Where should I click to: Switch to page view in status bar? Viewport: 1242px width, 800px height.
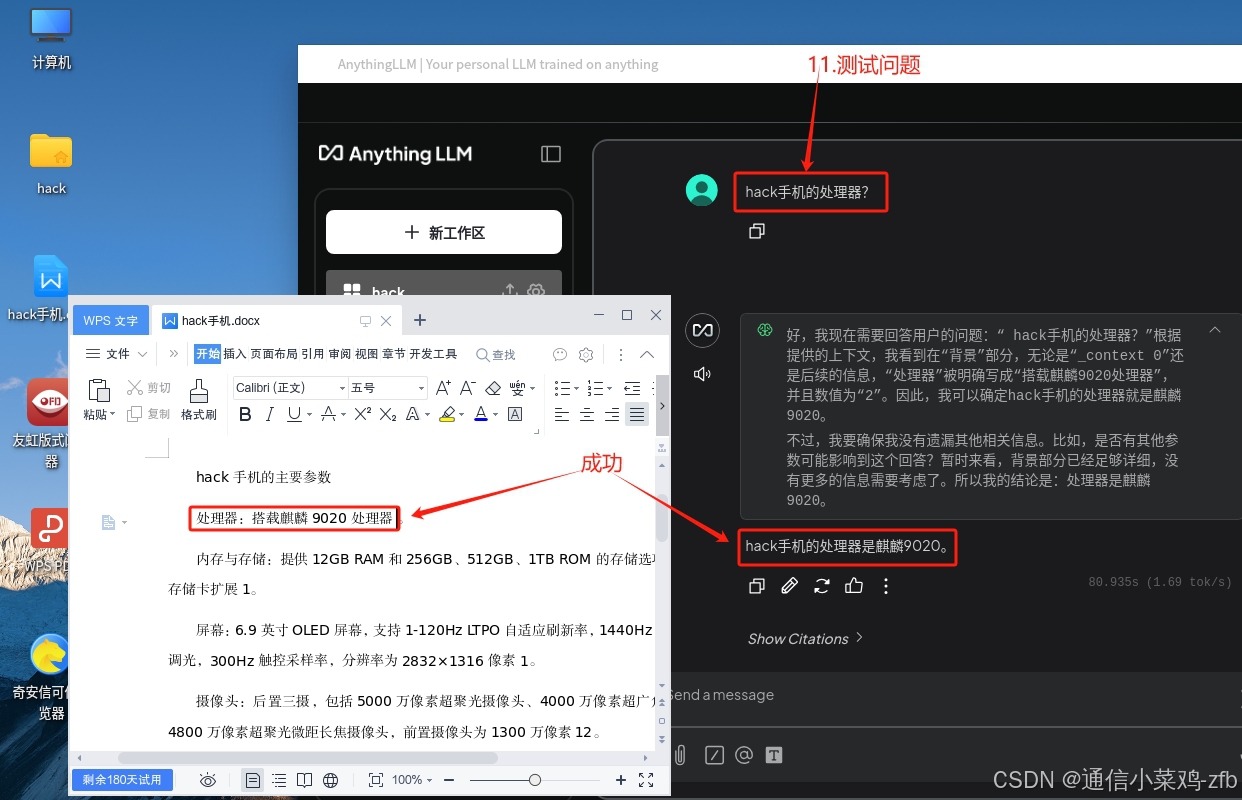(x=253, y=780)
